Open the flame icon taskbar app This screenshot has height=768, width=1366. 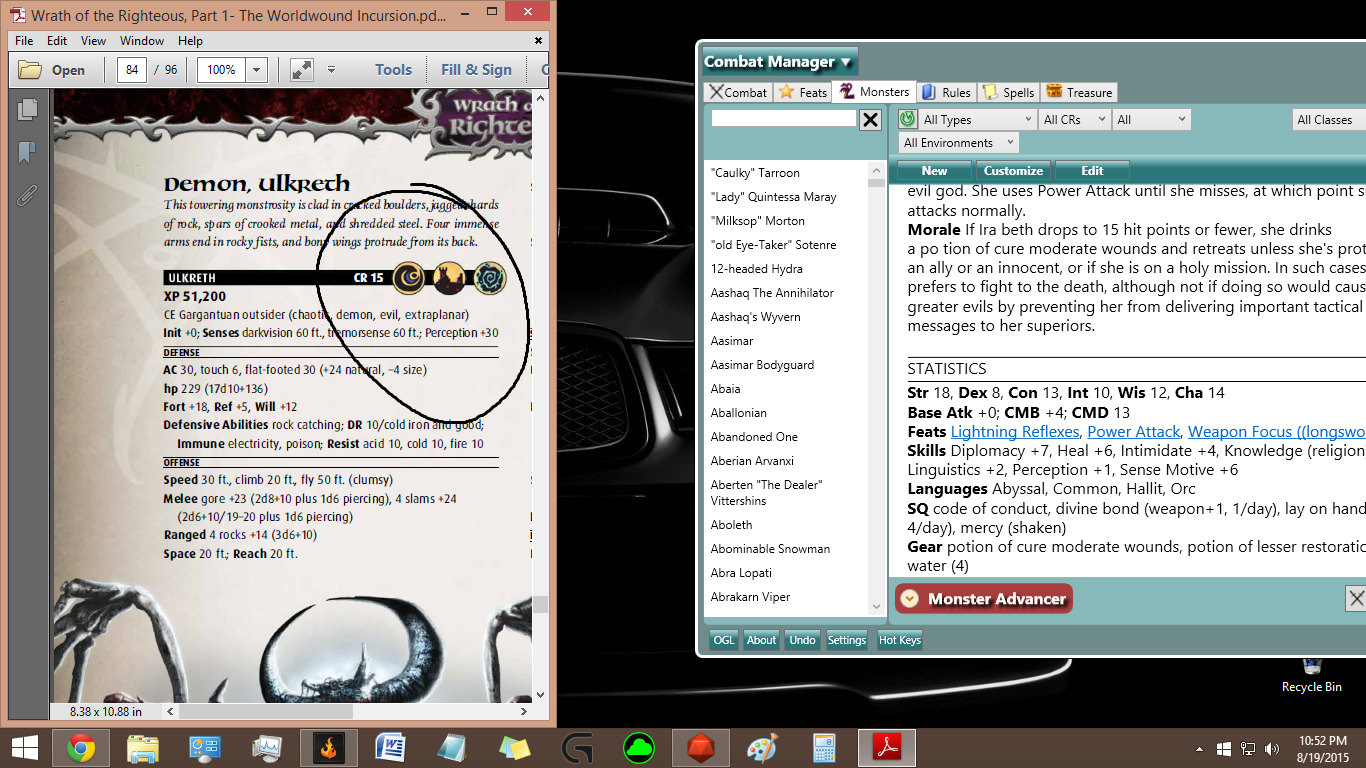click(329, 748)
